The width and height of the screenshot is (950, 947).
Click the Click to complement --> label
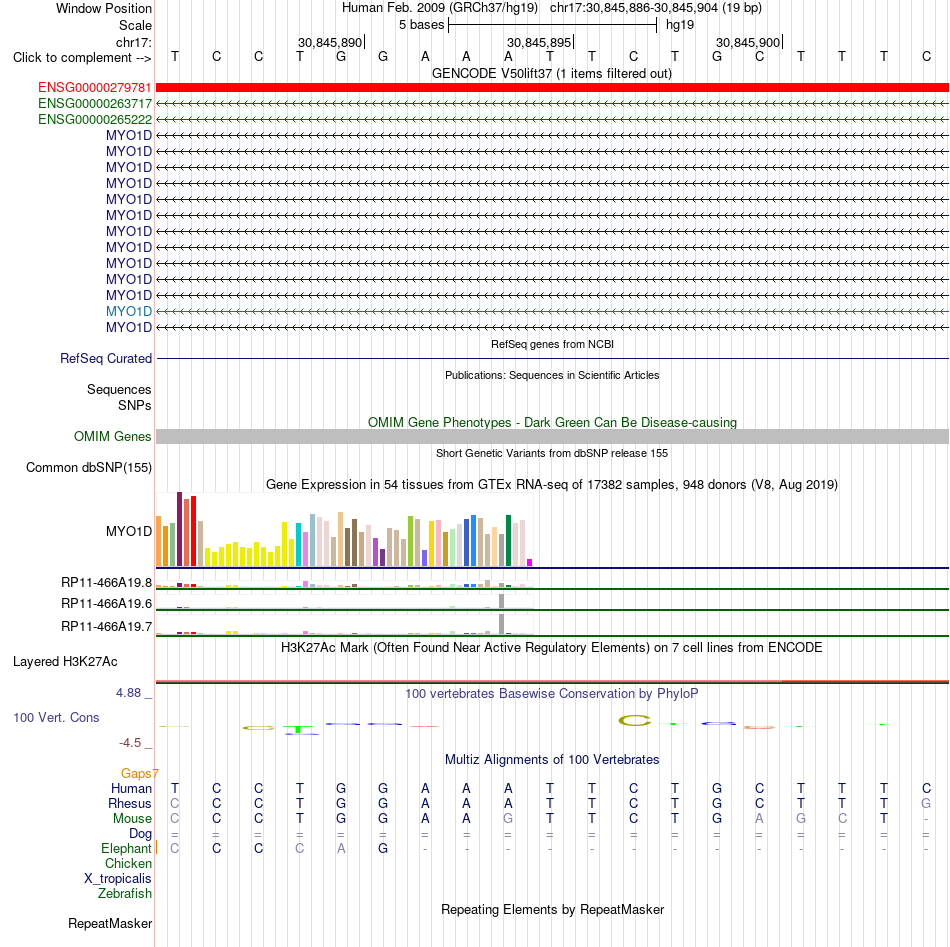click(82, 58)
